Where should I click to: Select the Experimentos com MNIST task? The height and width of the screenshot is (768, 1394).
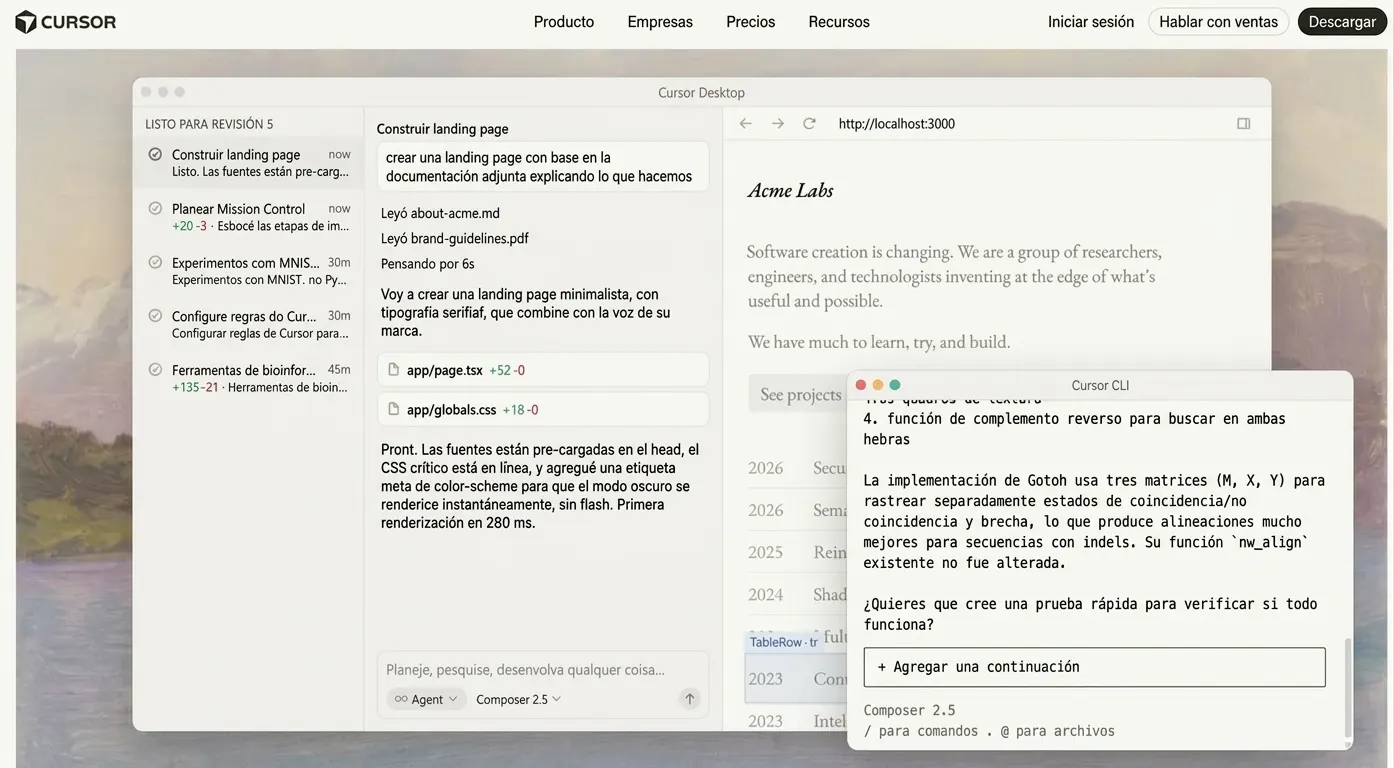(x=248, y=270)
